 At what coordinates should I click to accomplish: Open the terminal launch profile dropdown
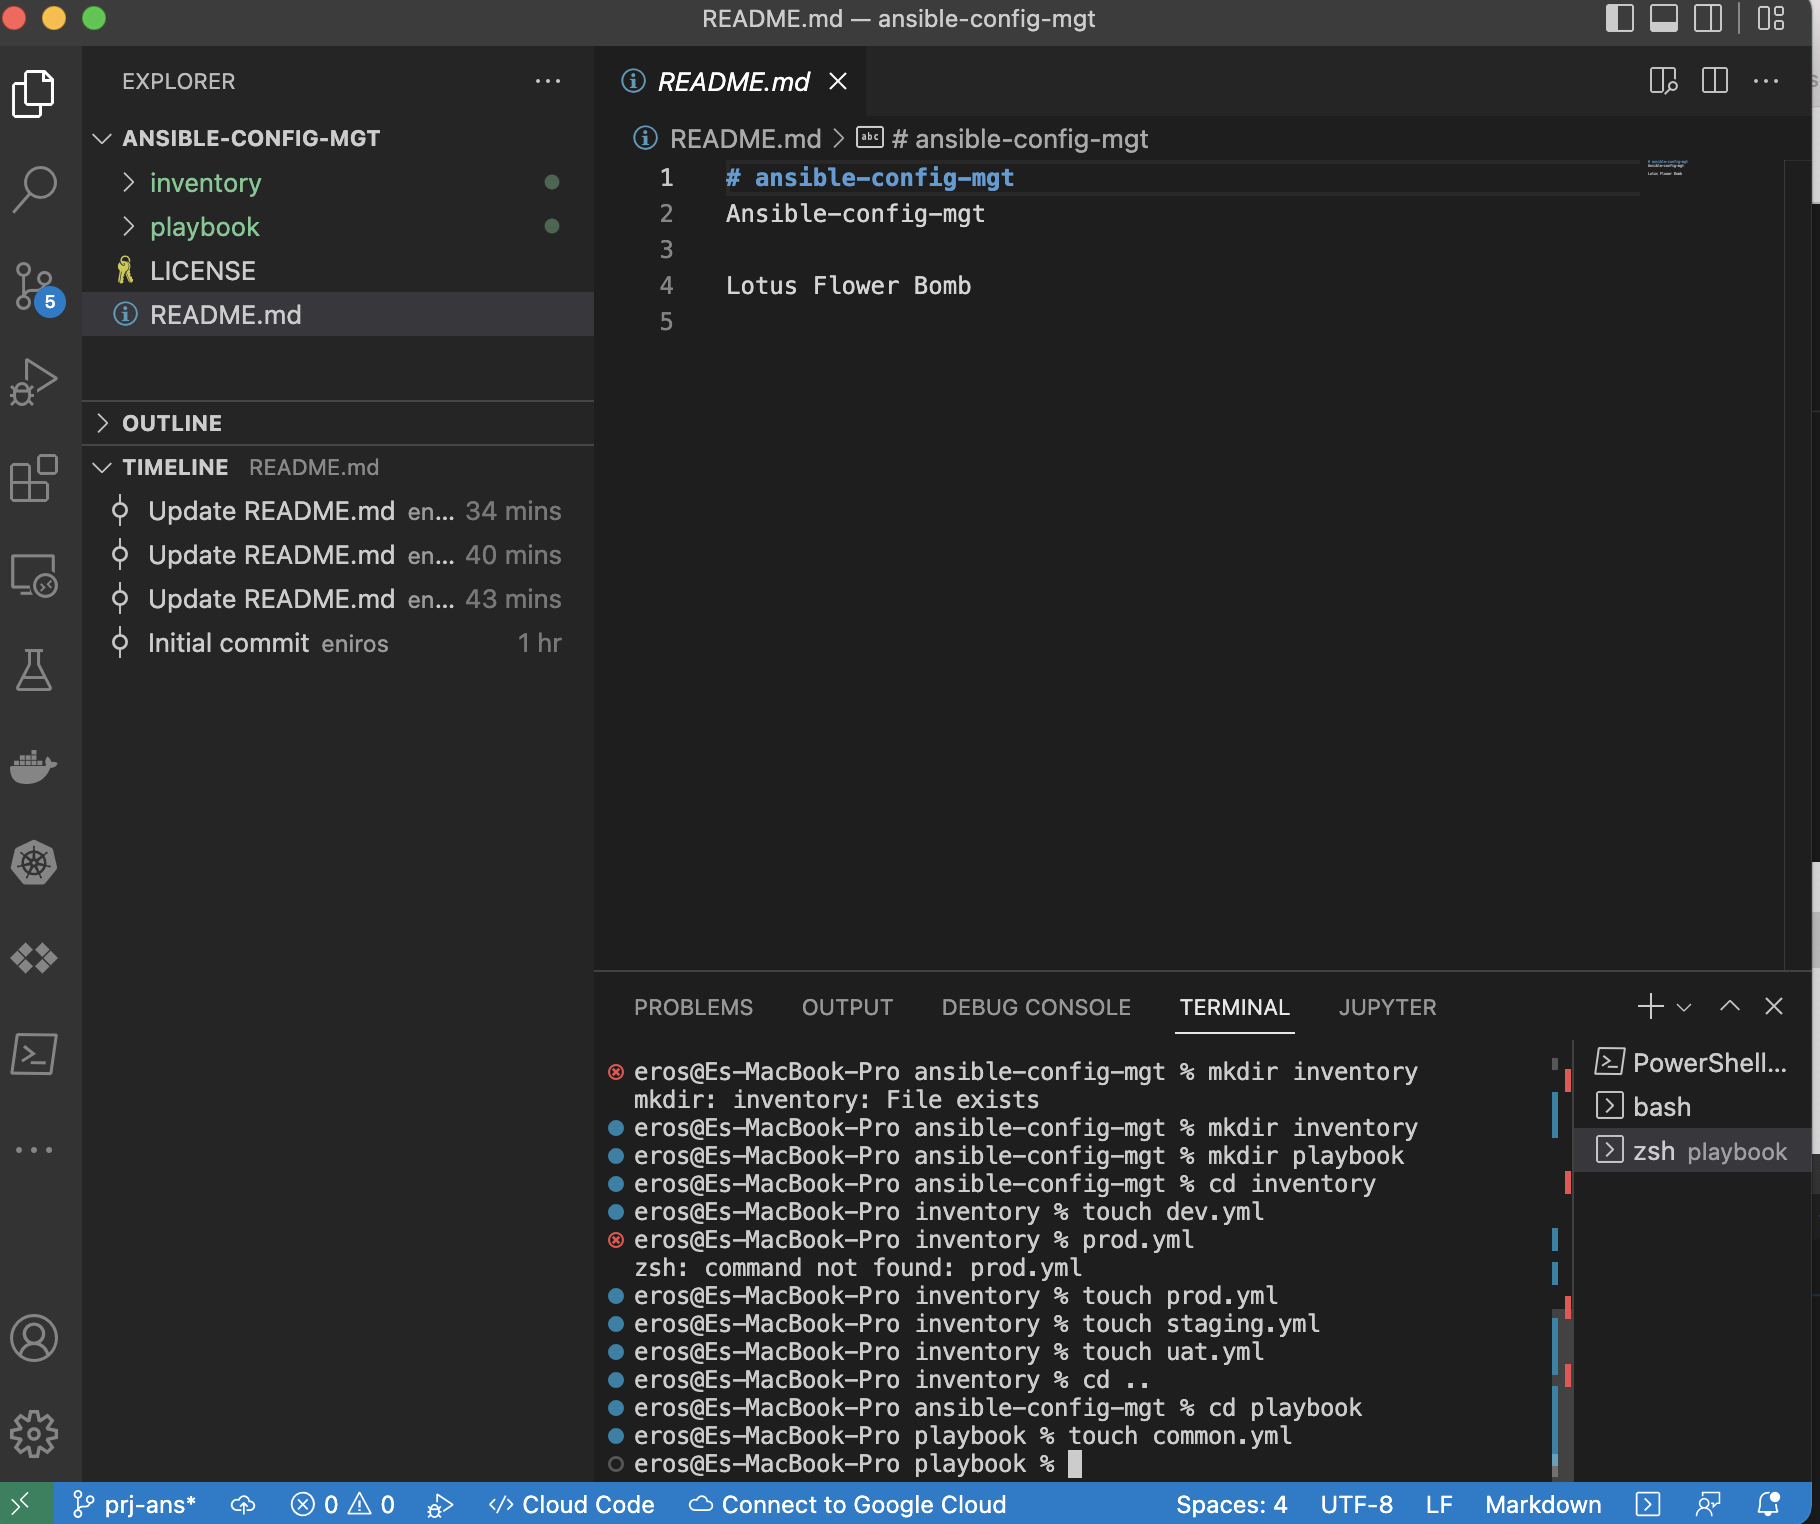(1686, 1007)
